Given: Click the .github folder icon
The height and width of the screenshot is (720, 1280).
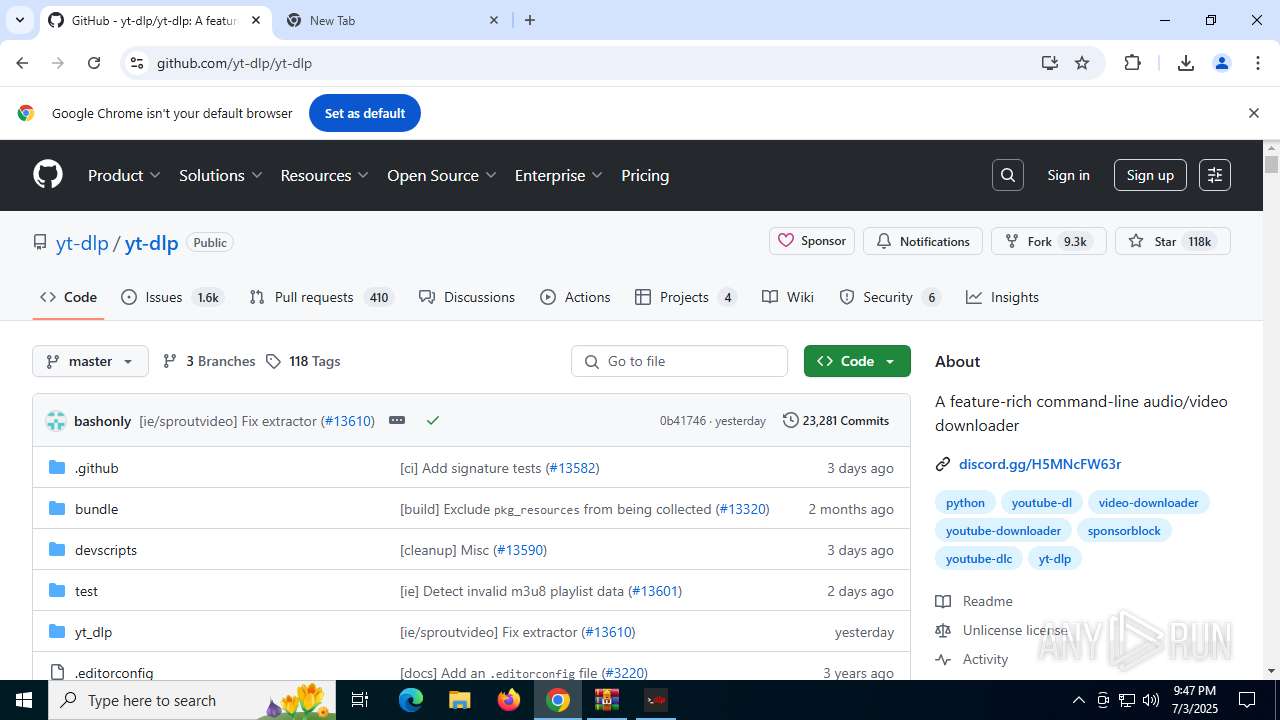Looking at the screenshot, I should click(x=57, y=468).
